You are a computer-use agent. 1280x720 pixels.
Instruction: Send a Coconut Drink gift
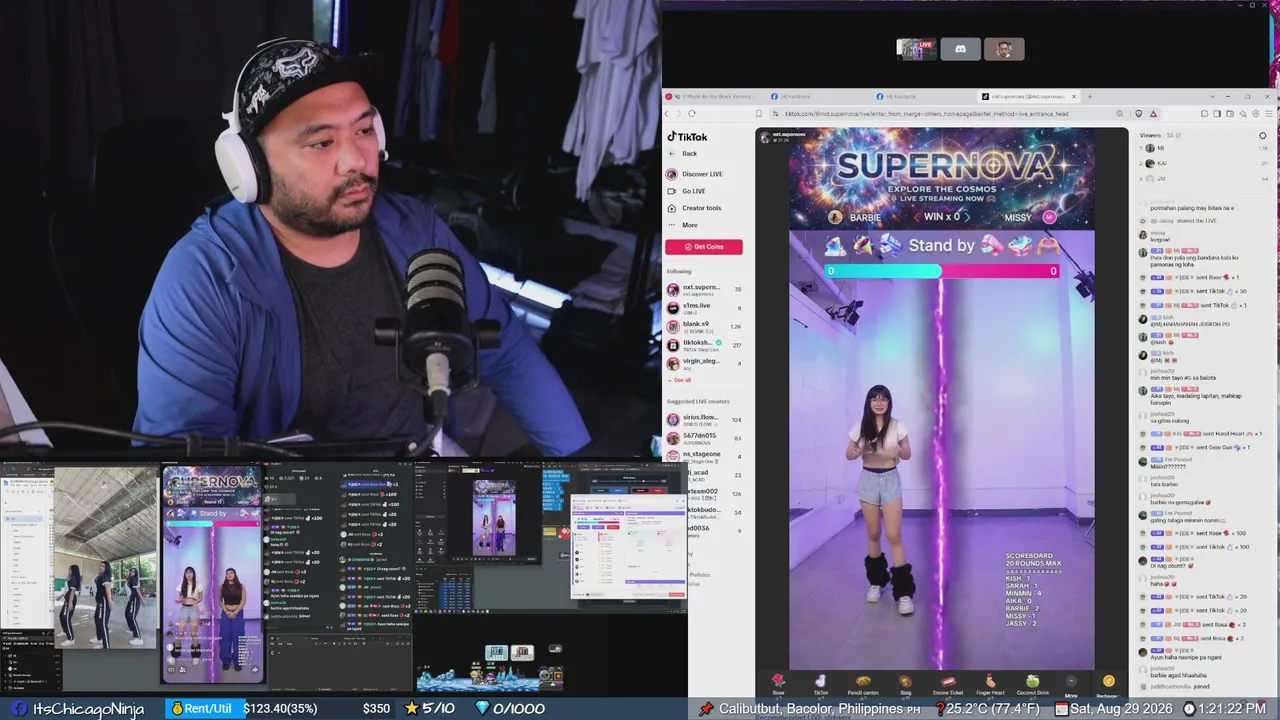click(x=1032, y=684)
